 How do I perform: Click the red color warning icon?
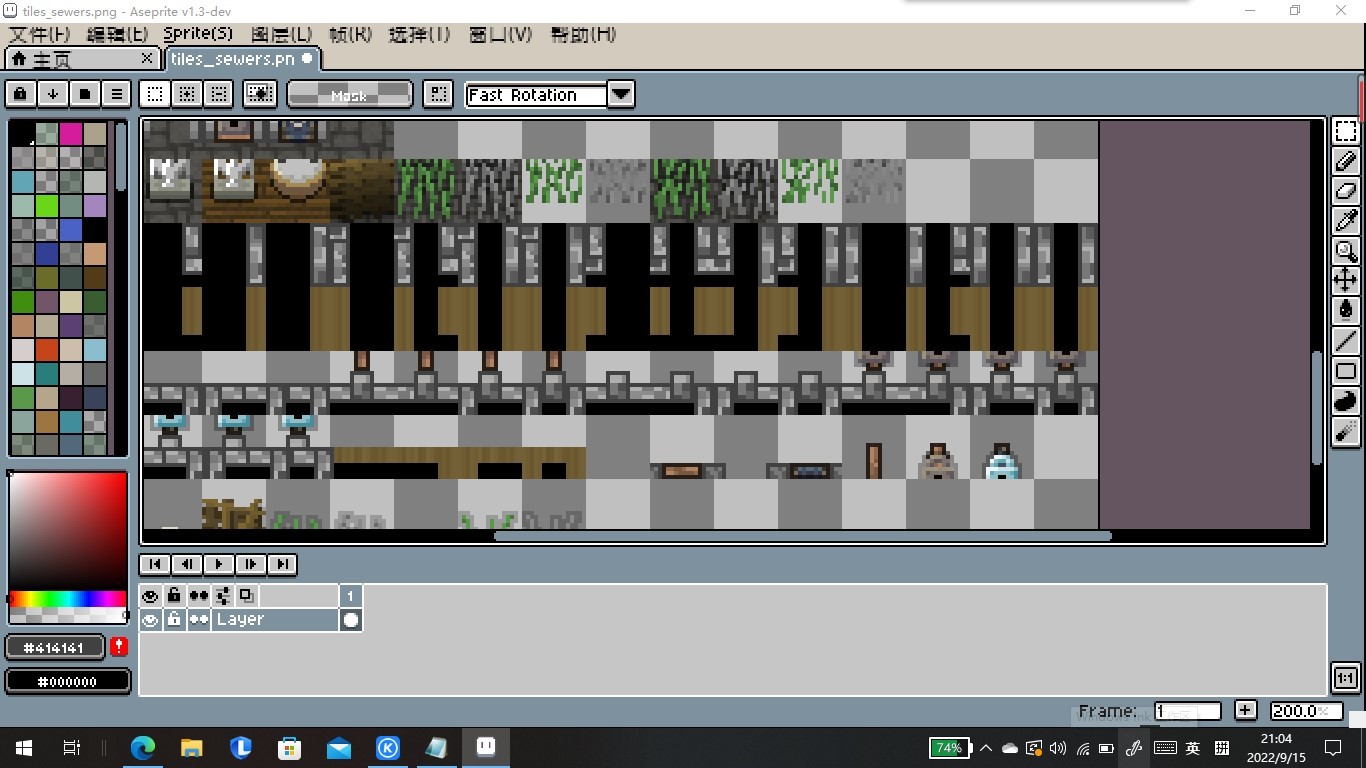click(x=119, y=647)
